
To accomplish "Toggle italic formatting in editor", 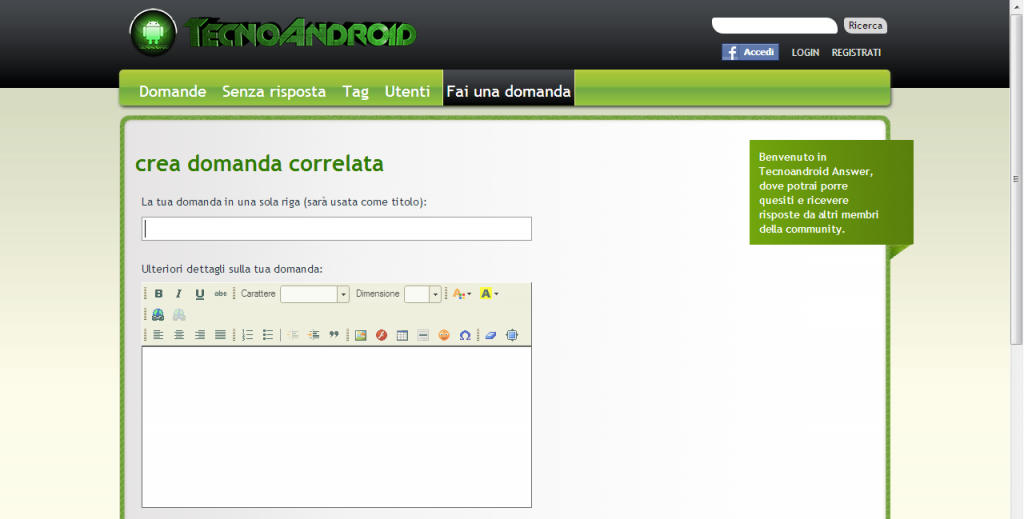I will [179, 294].
